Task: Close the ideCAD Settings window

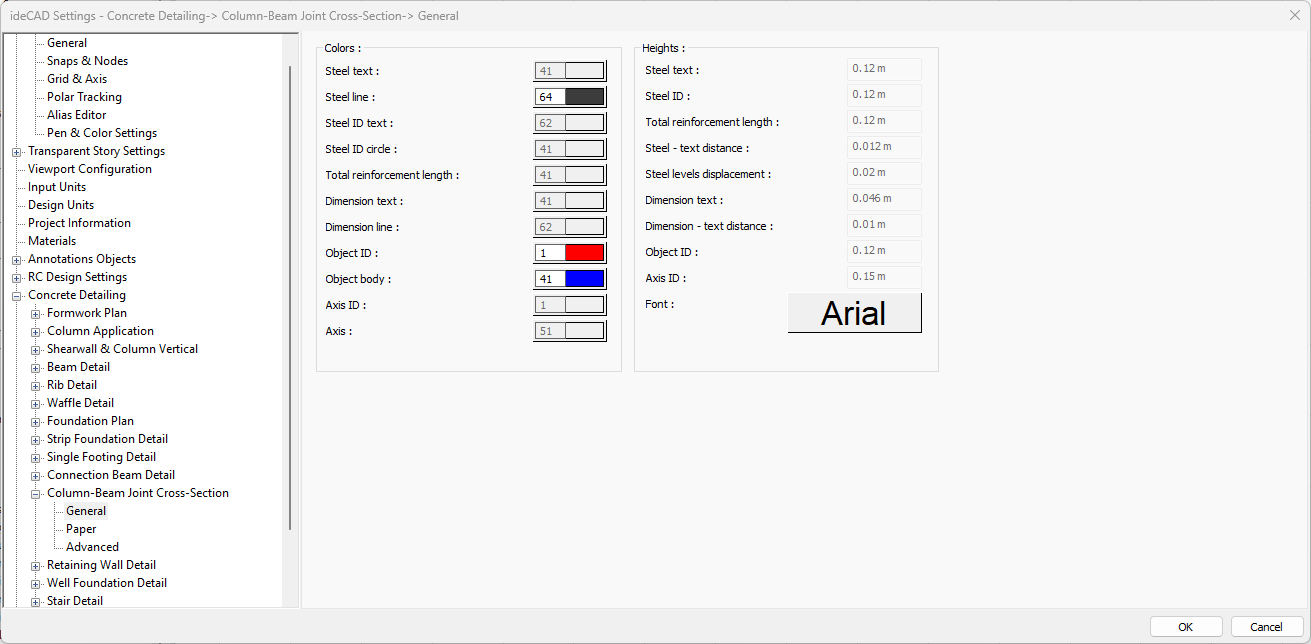Action: pos(1295,15)
